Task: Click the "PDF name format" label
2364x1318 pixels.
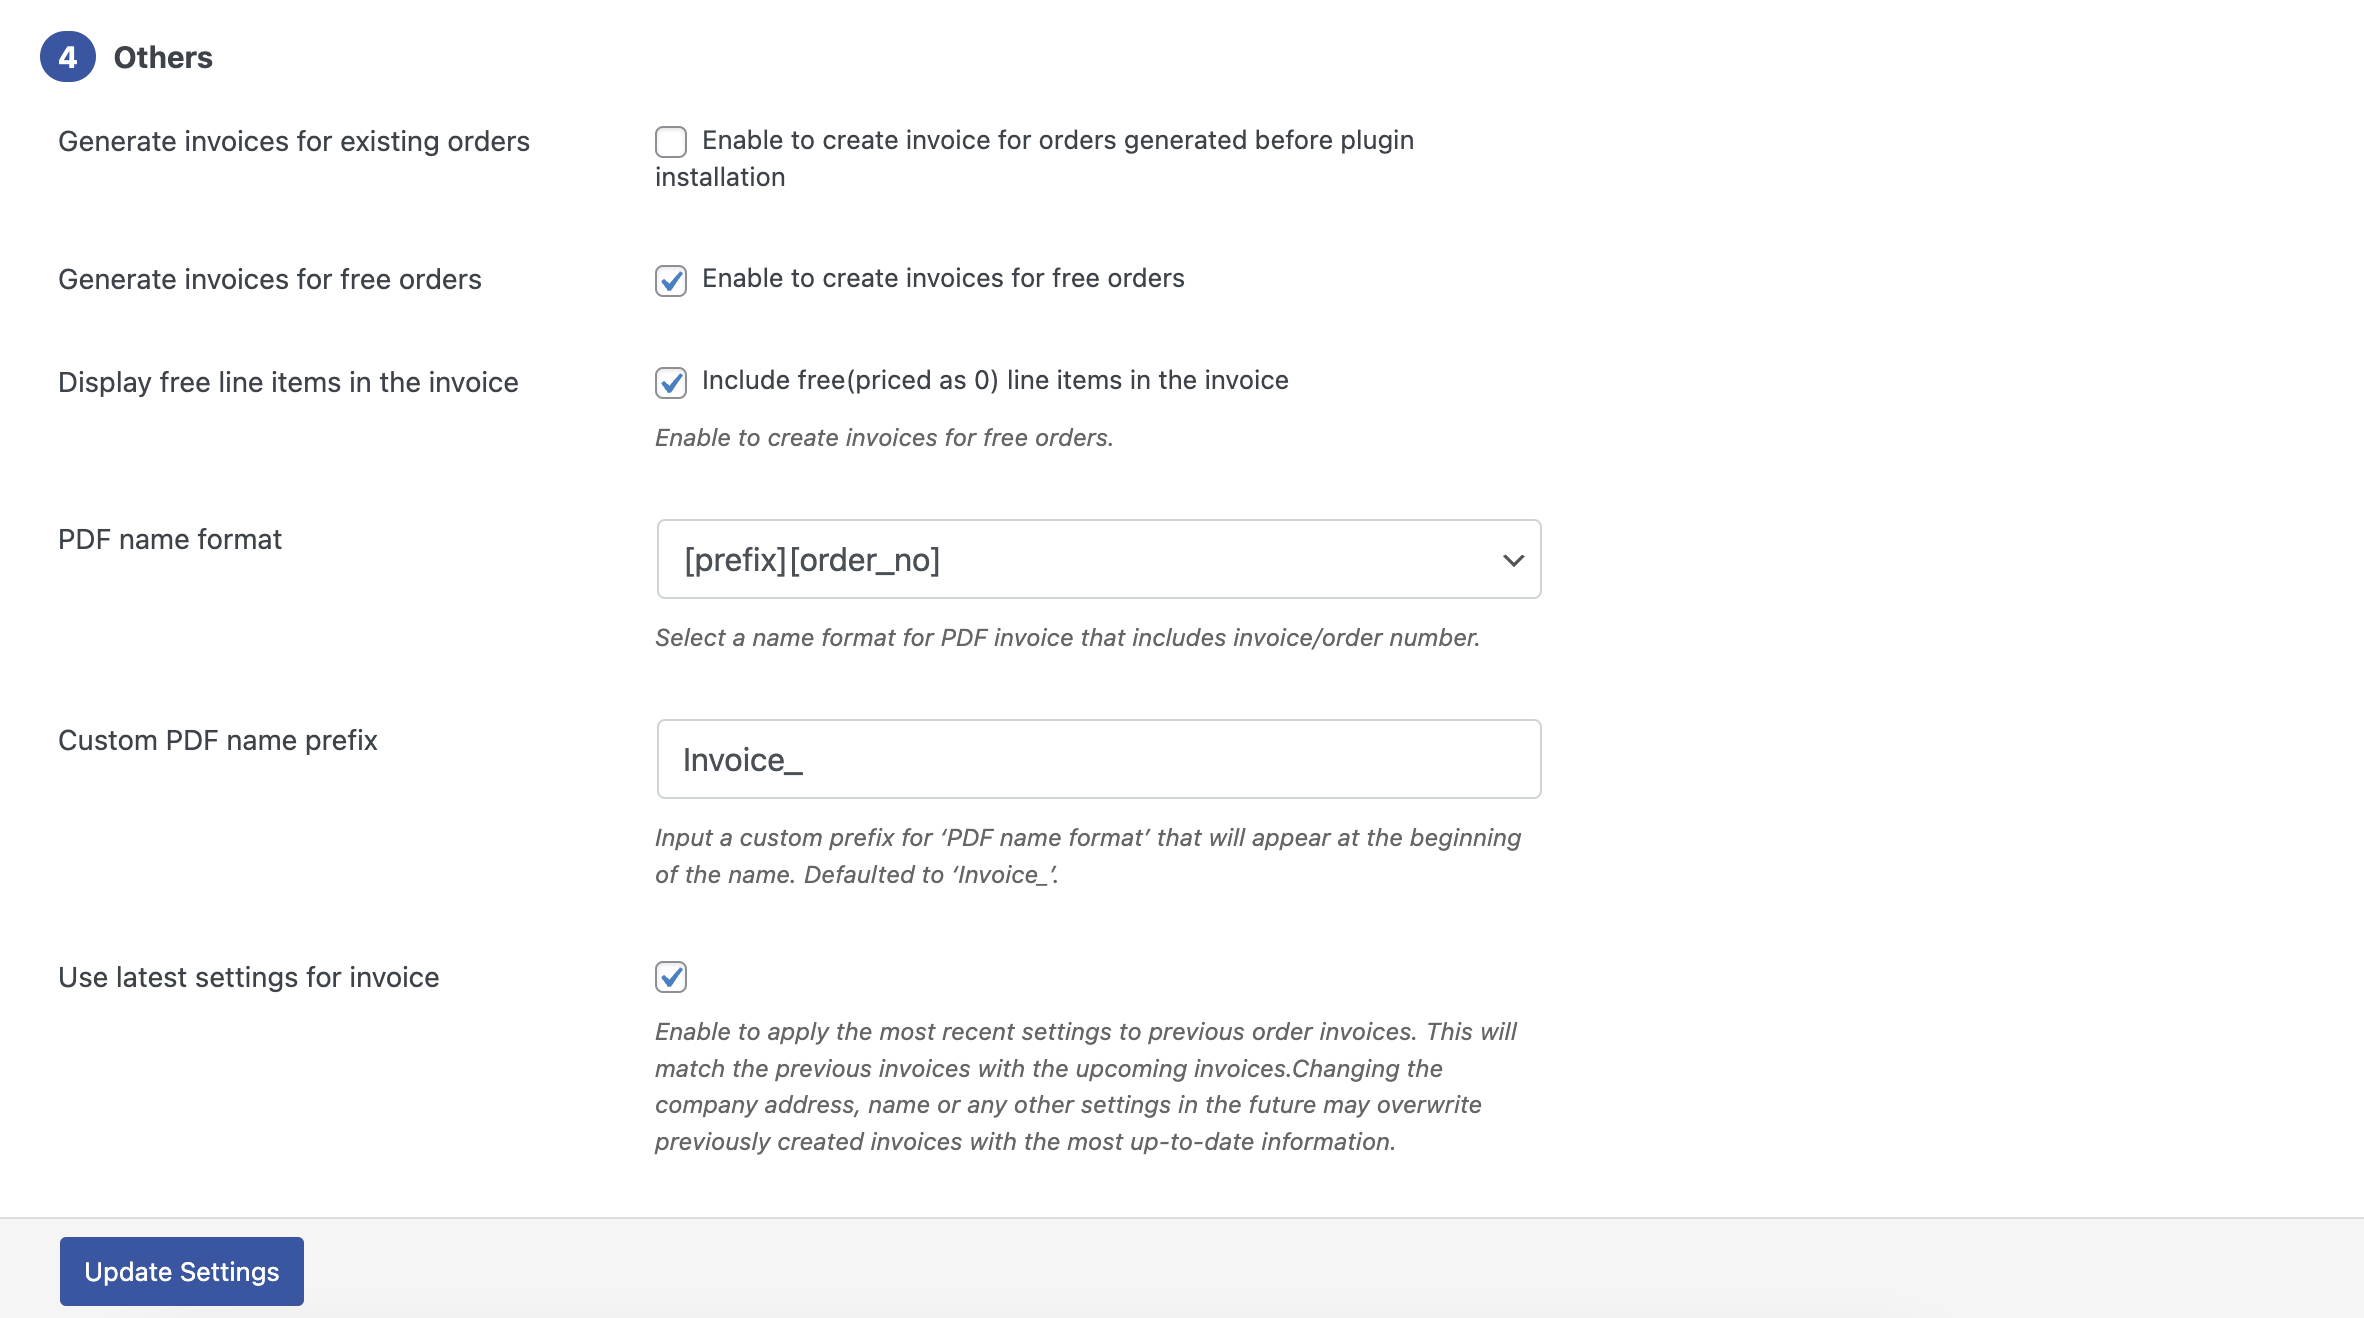Action: (x=169, y=539)
